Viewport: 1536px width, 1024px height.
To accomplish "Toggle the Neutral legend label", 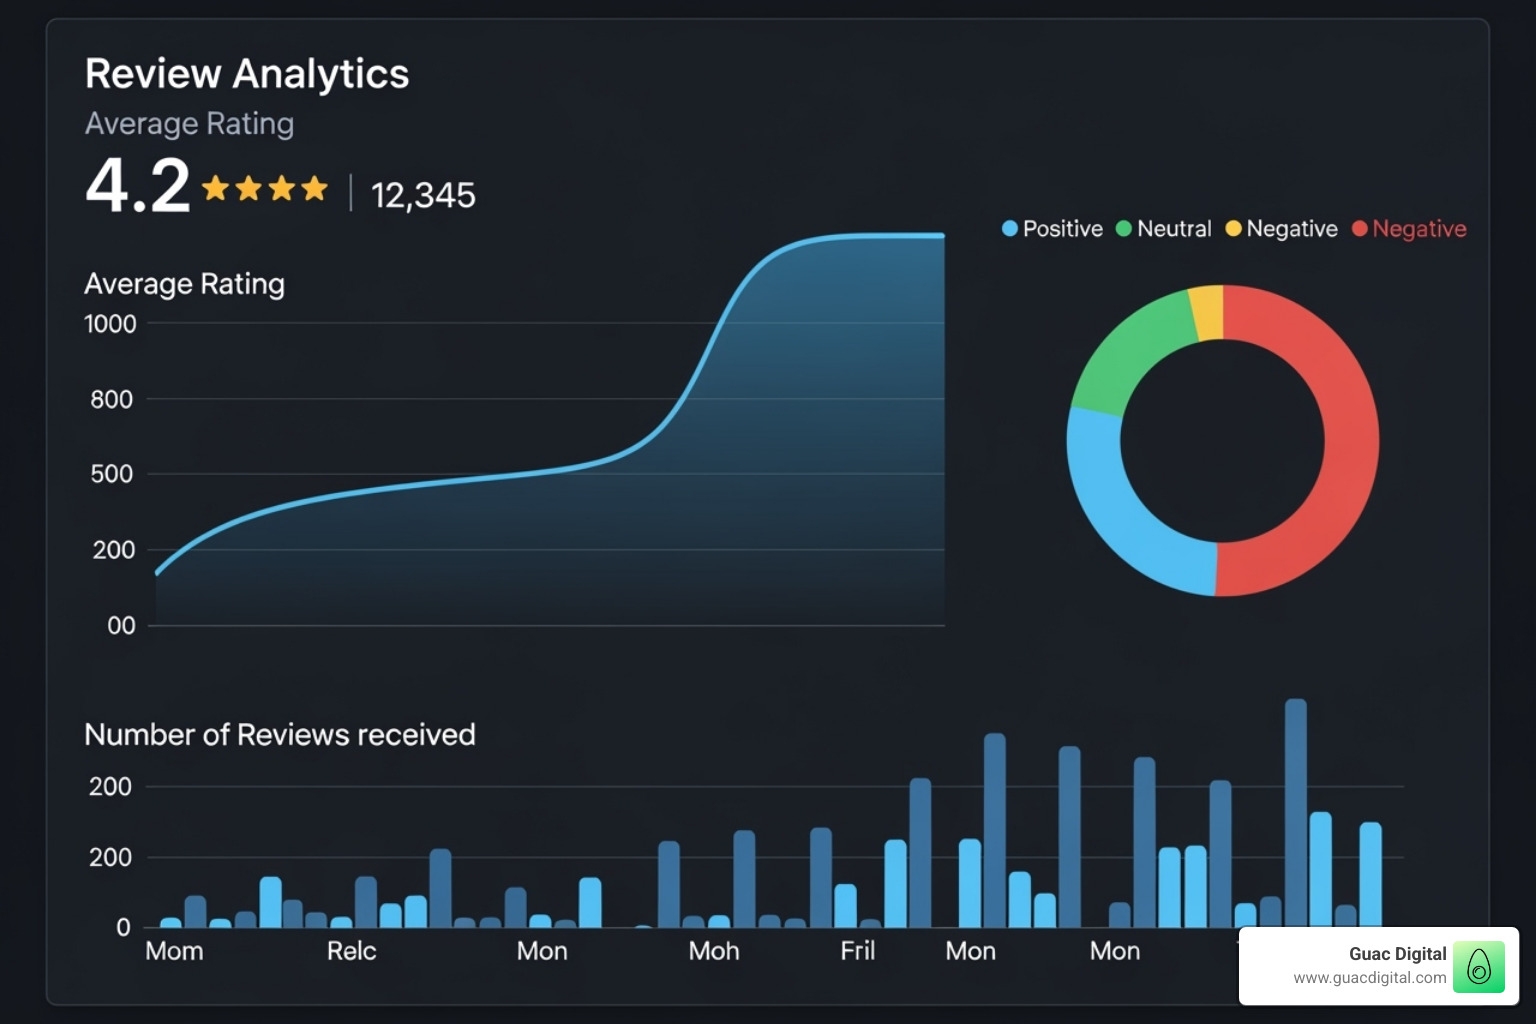I will pos(1174,229).
